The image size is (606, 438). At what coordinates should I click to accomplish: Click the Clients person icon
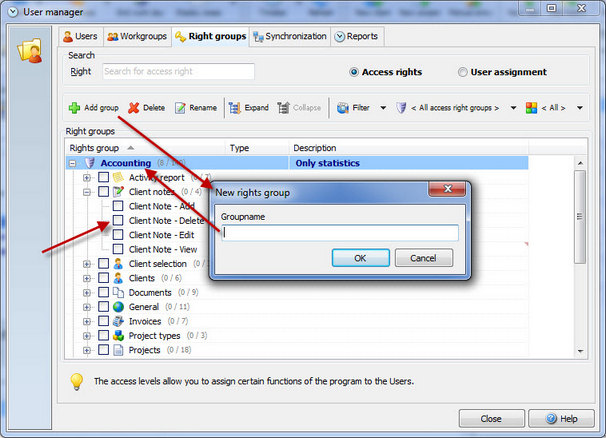click(x=118, y=278)
